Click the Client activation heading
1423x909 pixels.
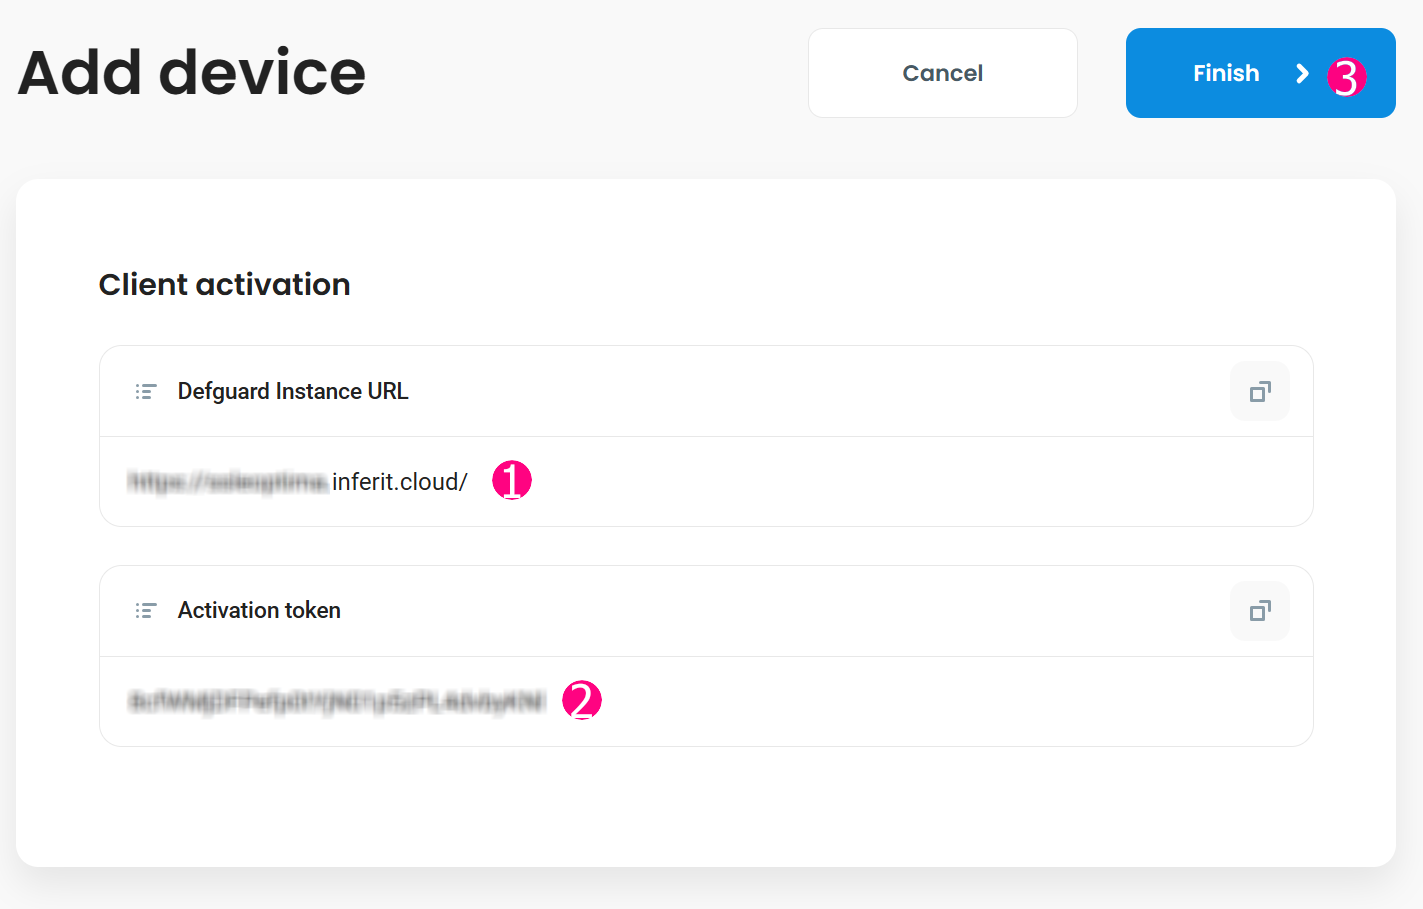pos(225,285)
